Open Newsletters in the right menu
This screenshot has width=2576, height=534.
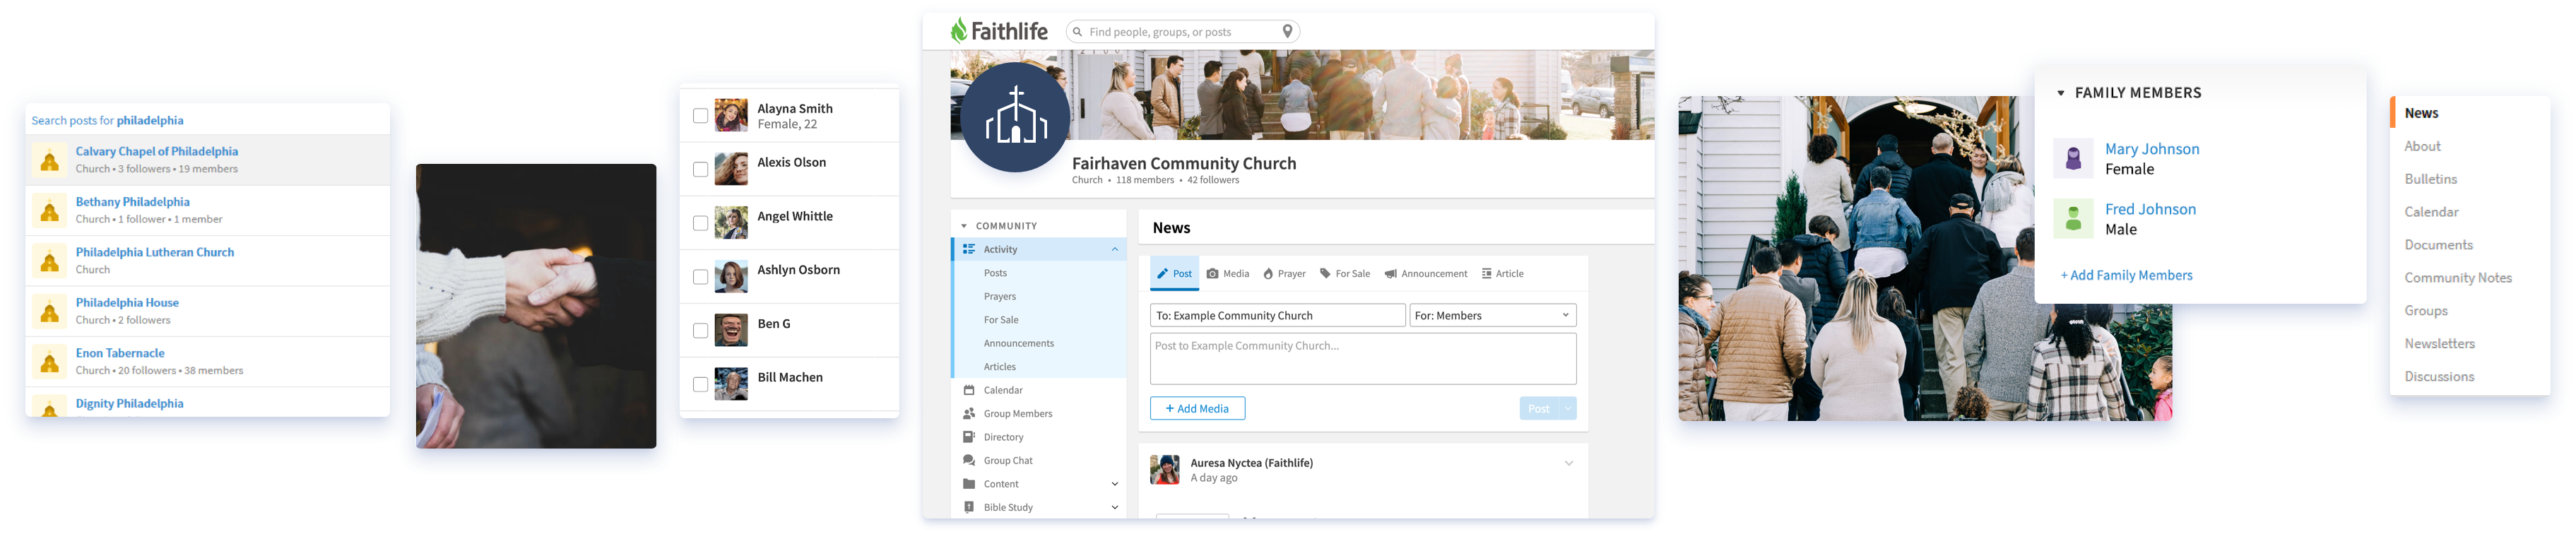click(2439, 343)
